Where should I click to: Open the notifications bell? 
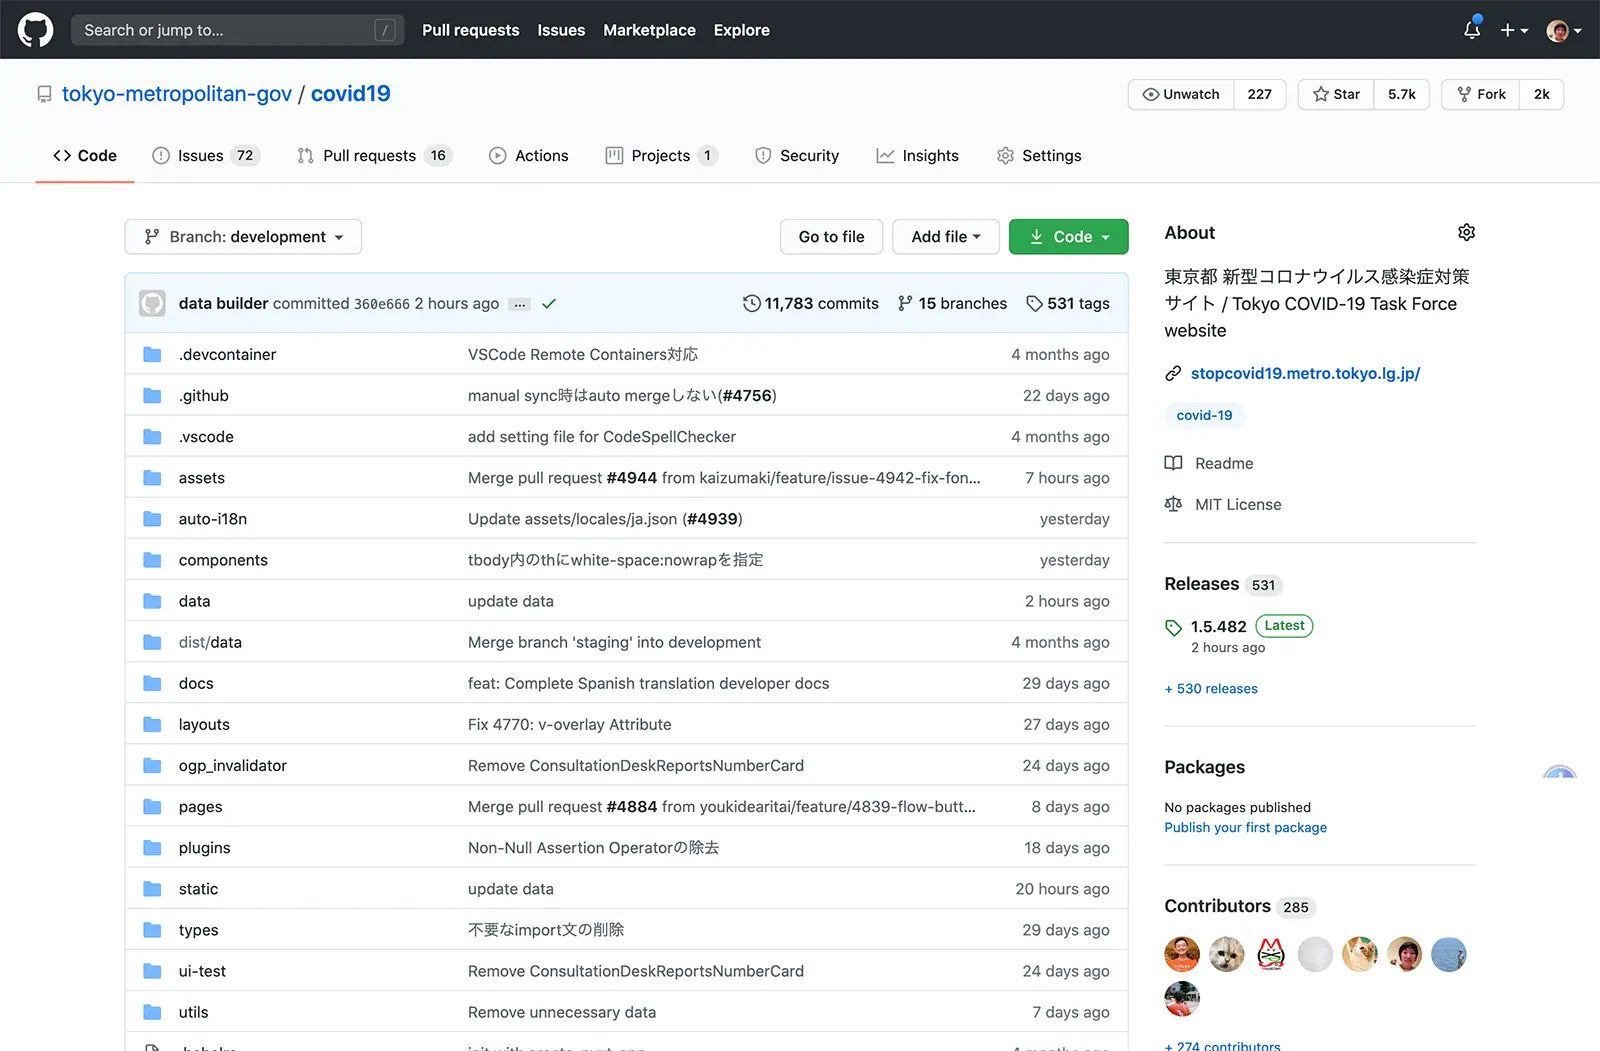[x=1472, y=30]
